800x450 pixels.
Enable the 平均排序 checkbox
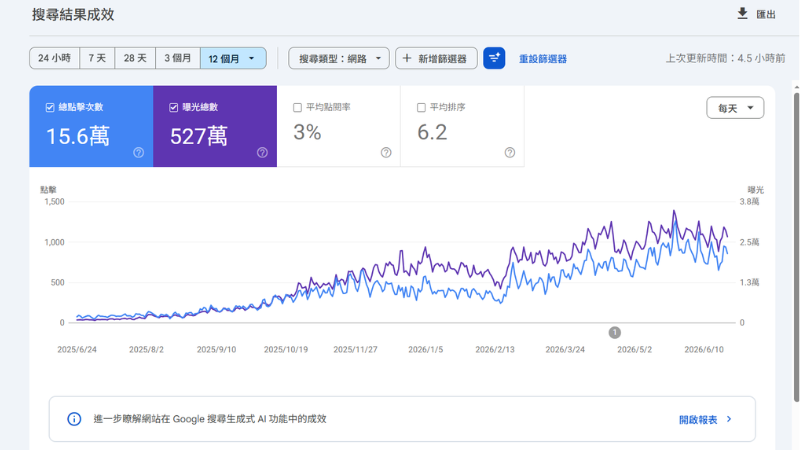coord(421,107)
